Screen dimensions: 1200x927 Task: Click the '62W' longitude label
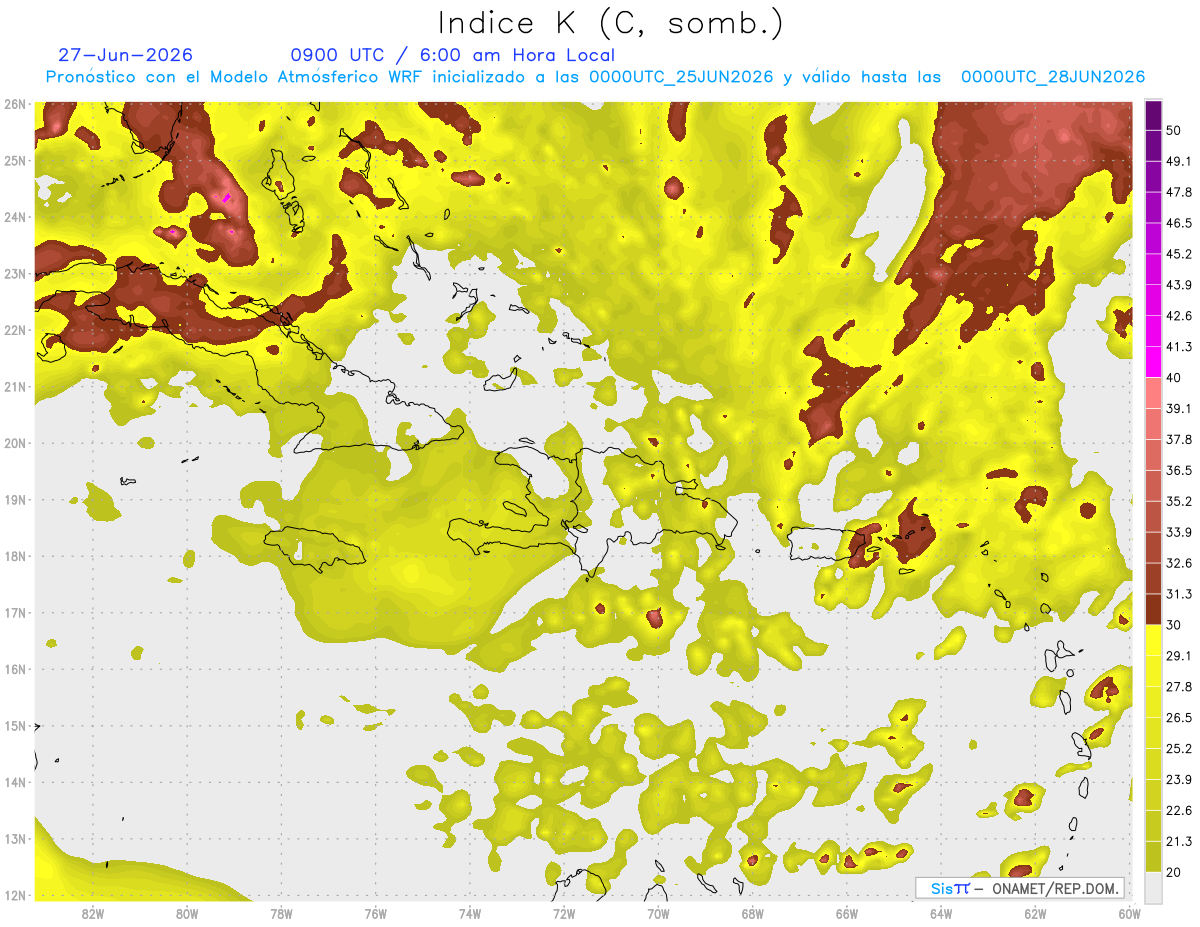click(1035, 914)
